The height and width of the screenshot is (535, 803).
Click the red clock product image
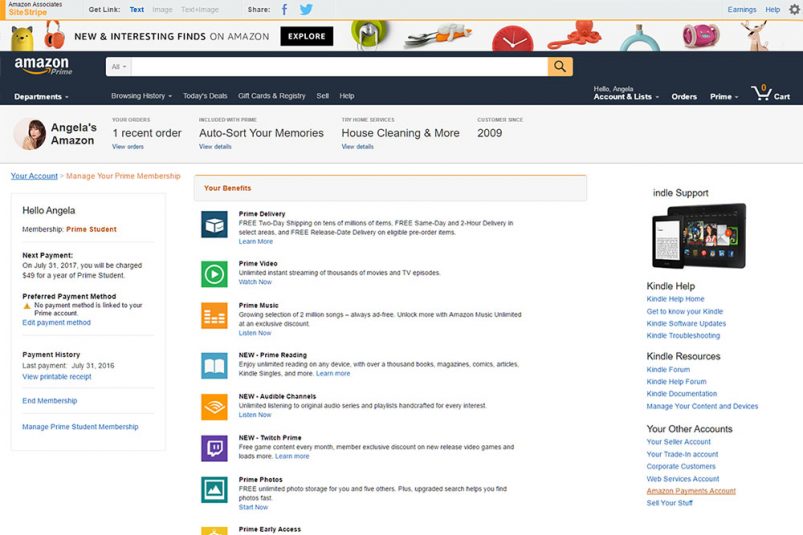tap(513, 39)
